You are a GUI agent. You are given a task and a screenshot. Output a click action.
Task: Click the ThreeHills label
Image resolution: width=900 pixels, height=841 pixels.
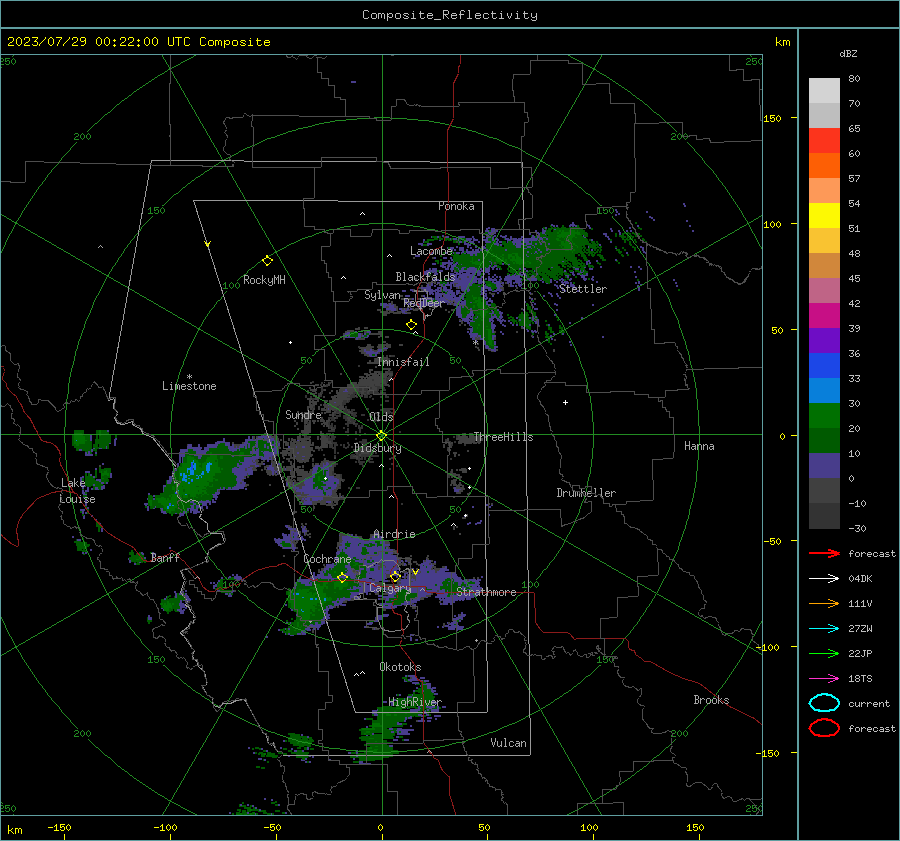click(503, 437)
